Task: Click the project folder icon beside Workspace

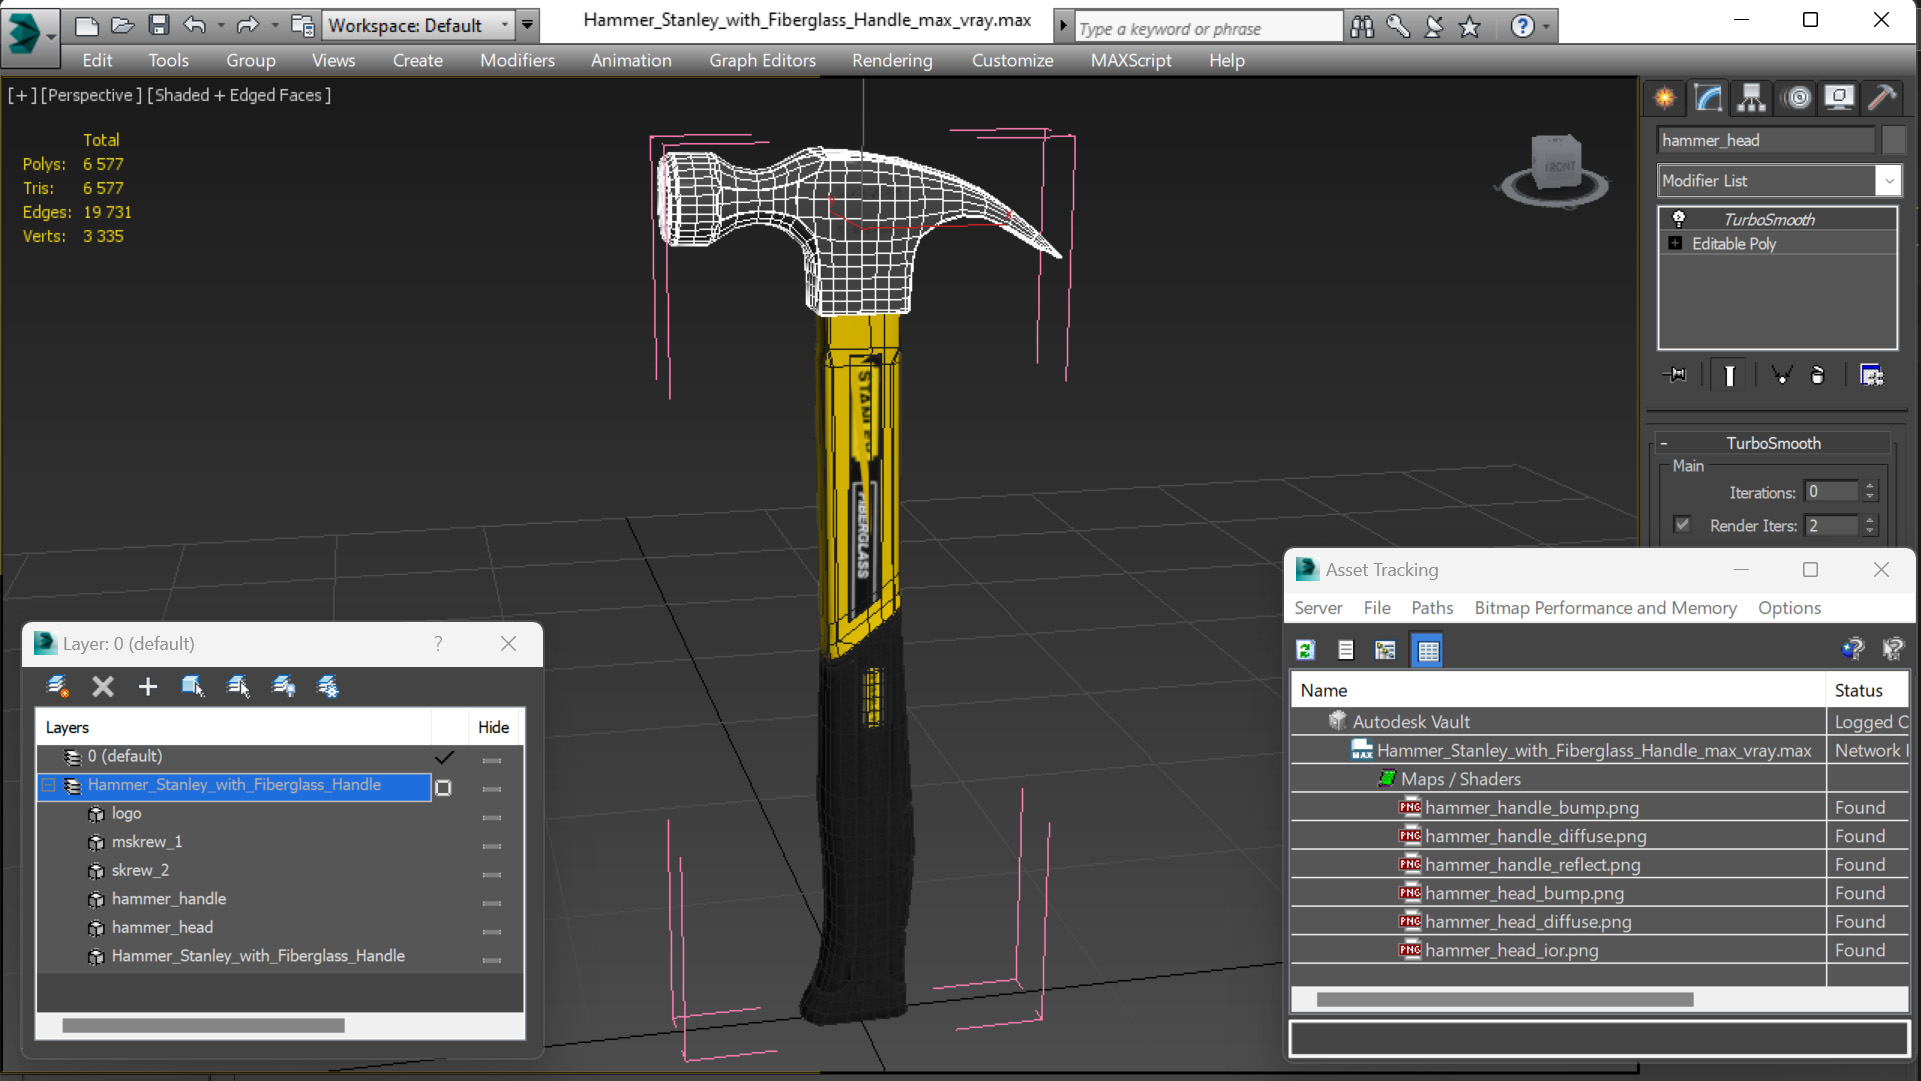Action: (x=302, y=25)
